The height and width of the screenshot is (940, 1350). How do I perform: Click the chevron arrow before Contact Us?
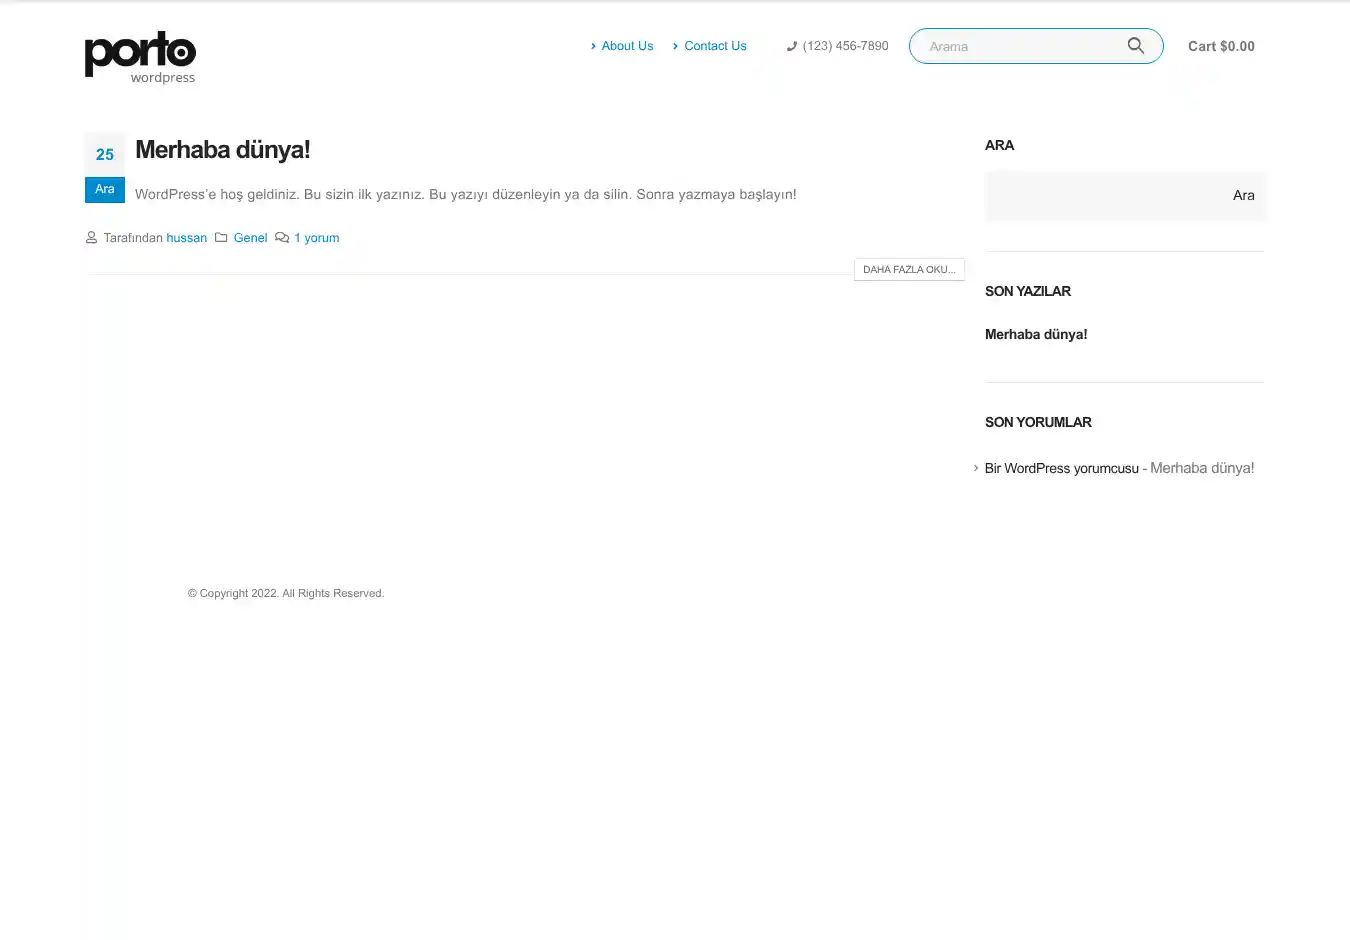click(x=676, y=46)
